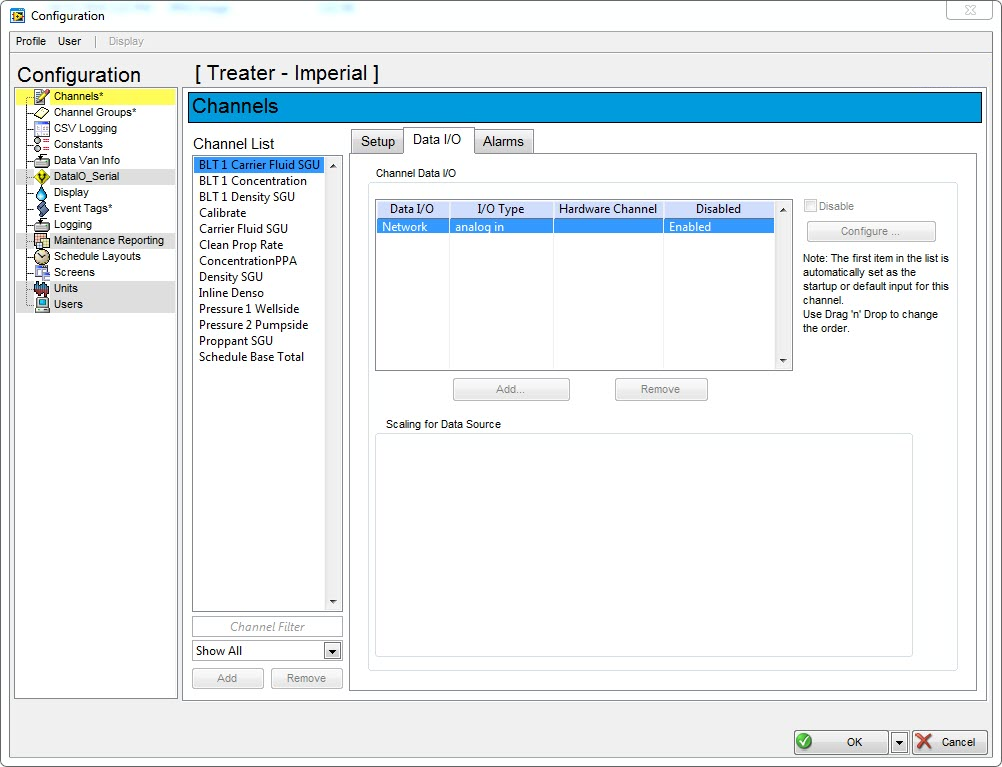Screen dimensions: 1002x767
Task: Click the Maintenance Reporting calendar icon
Action: pos(41,240)
